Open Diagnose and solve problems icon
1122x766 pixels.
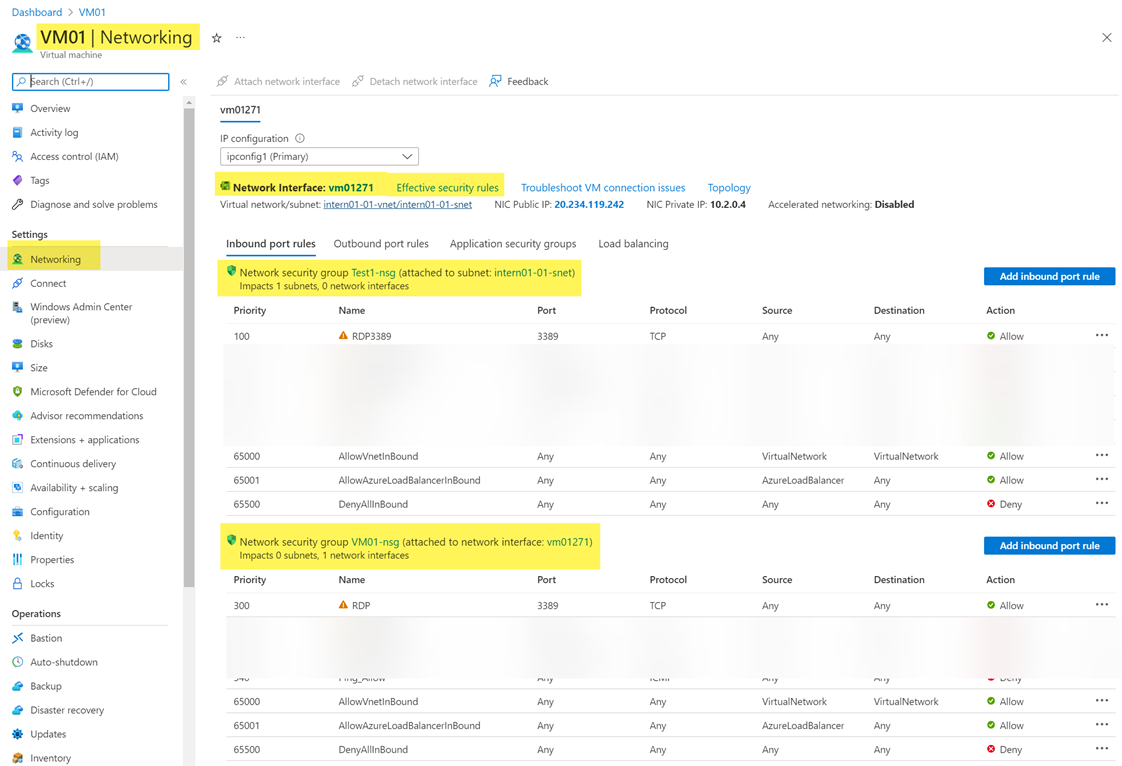click(18, 204)
